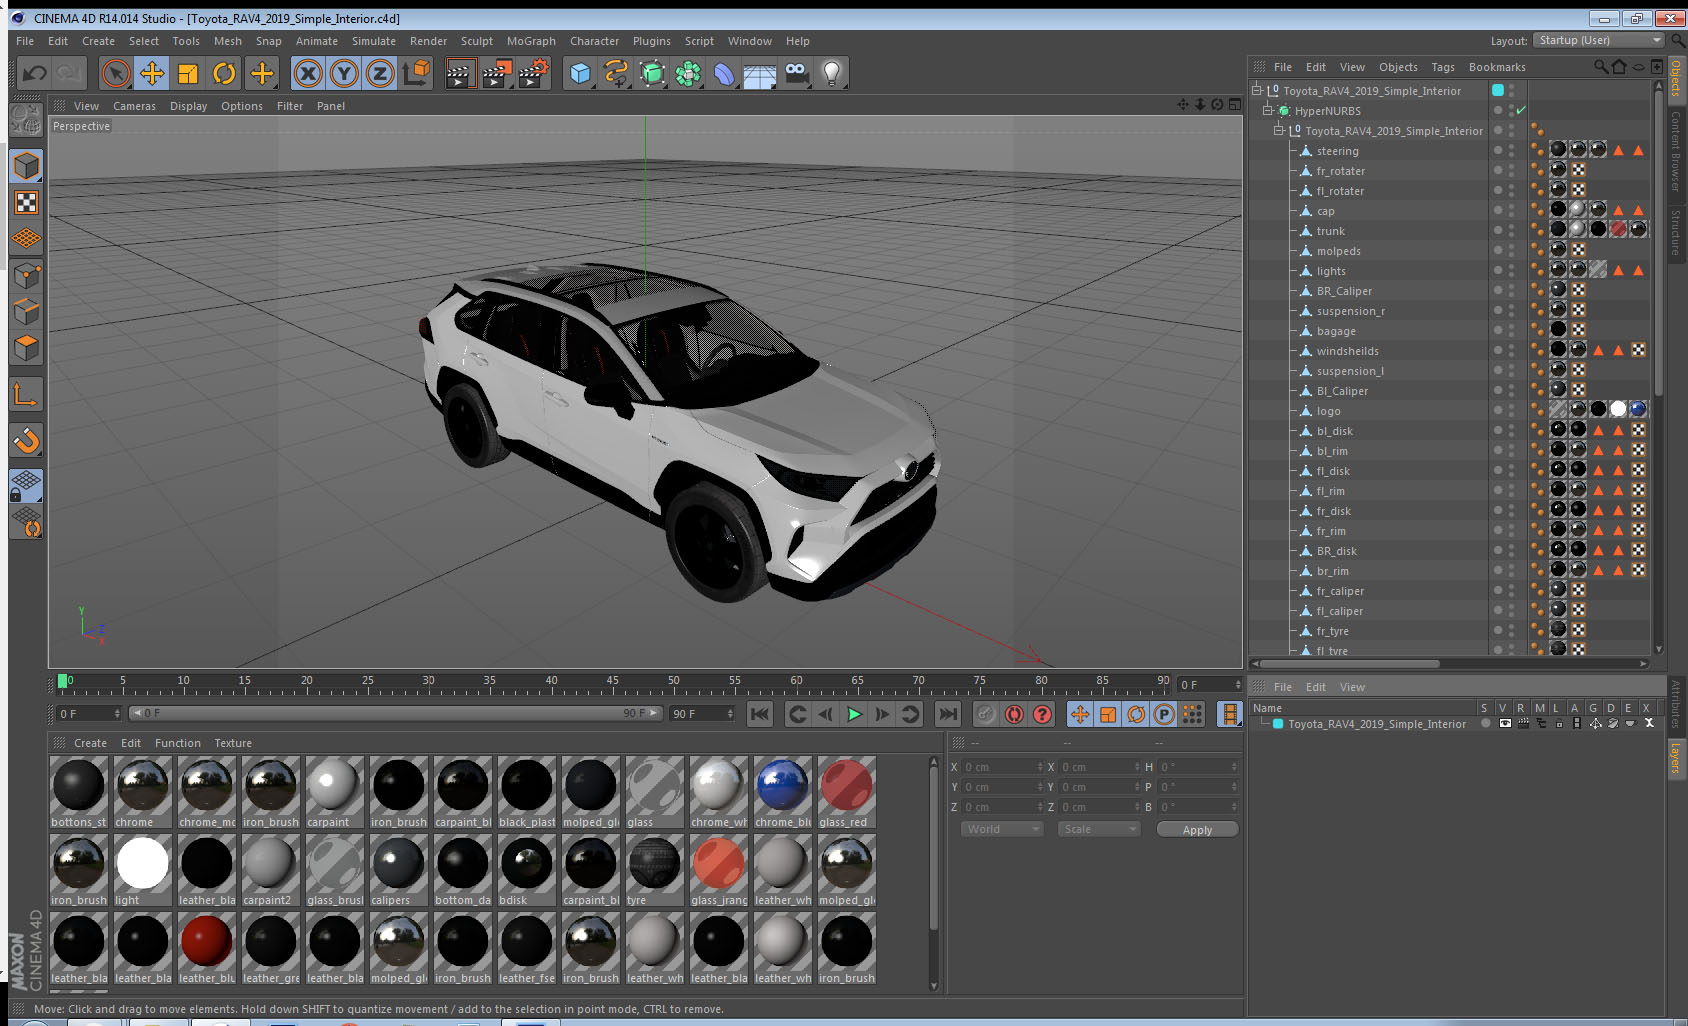Image resolution: width=1688 pixels, height=1026 pixels.
Task: Click the Apply button
Action: point(1197,830)
